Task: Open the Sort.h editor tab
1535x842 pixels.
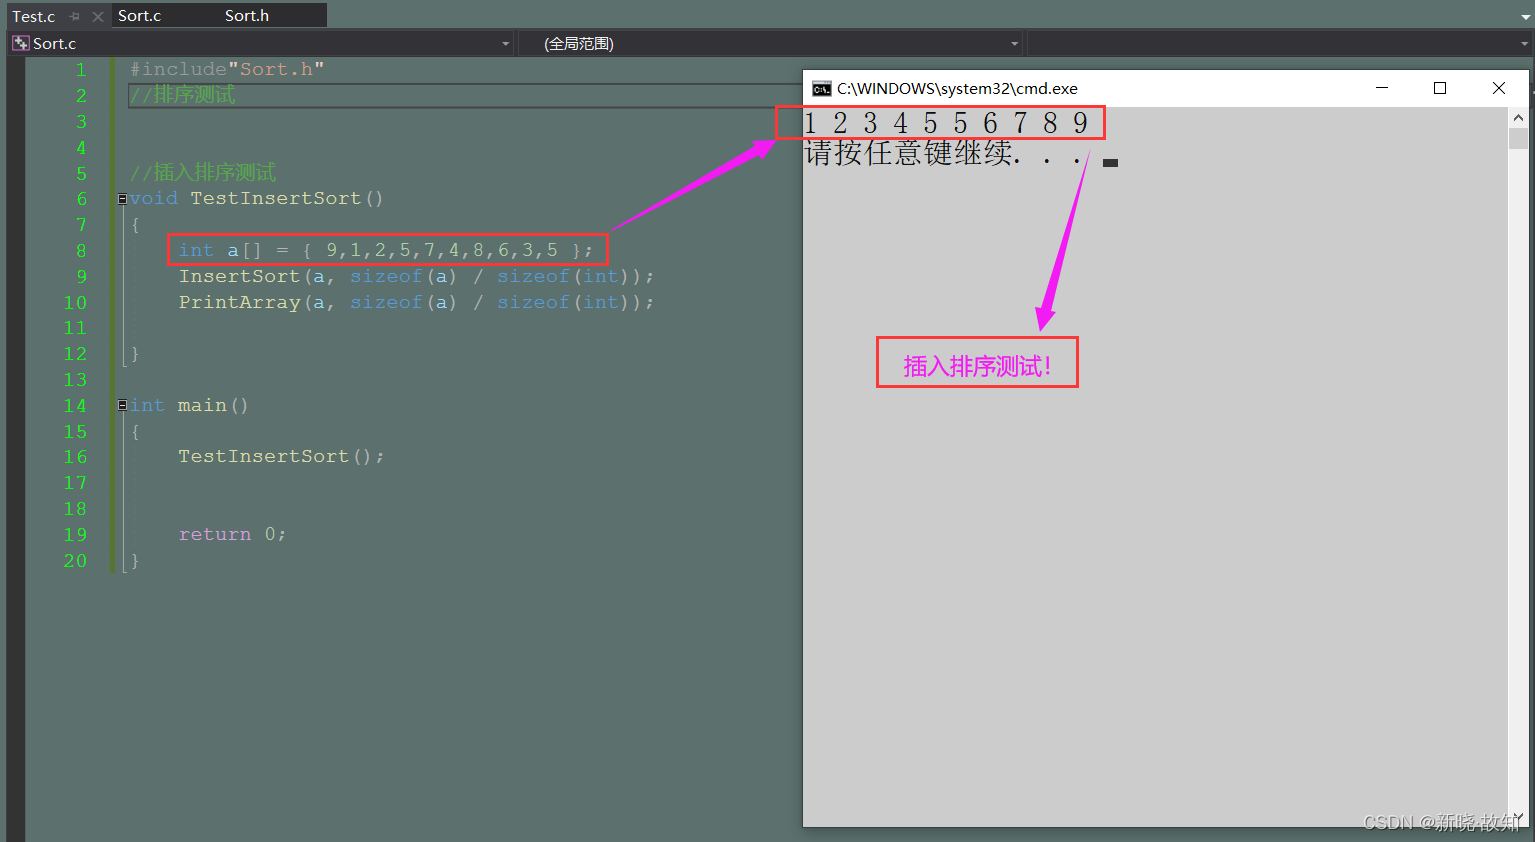Action: click(247, 16)
